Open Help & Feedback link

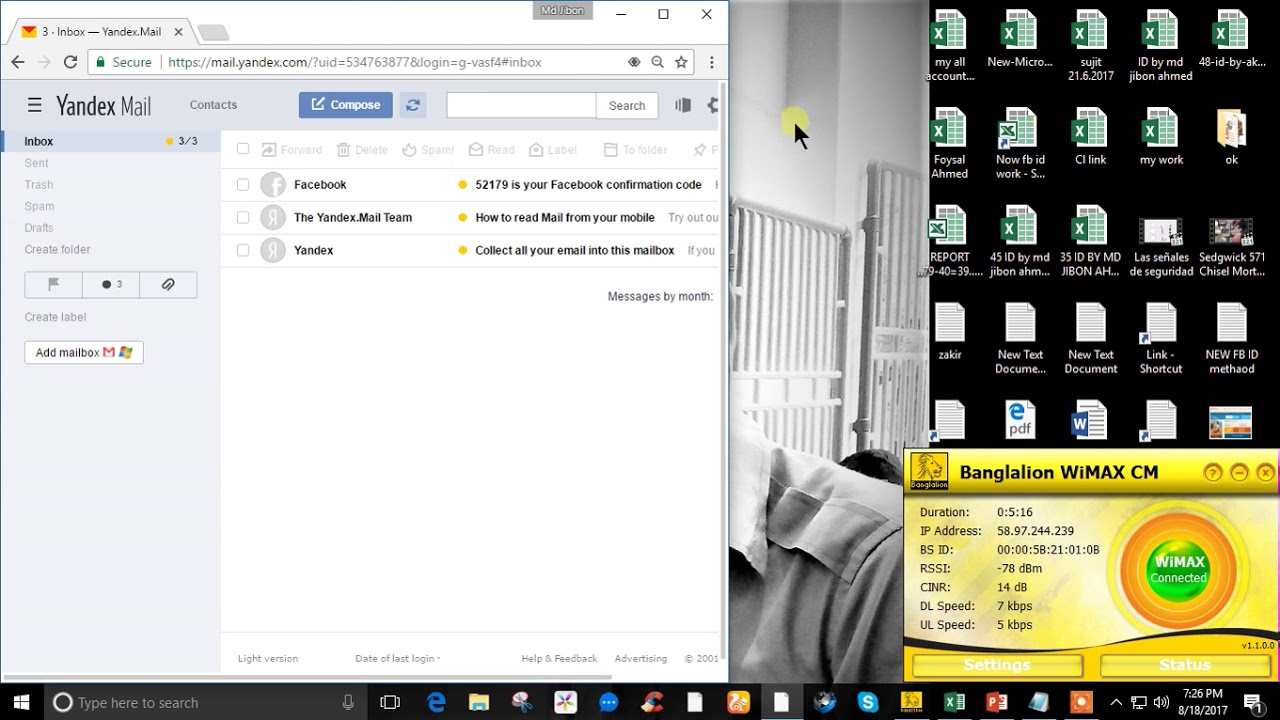pyautogui.click(x=559, y=658)
